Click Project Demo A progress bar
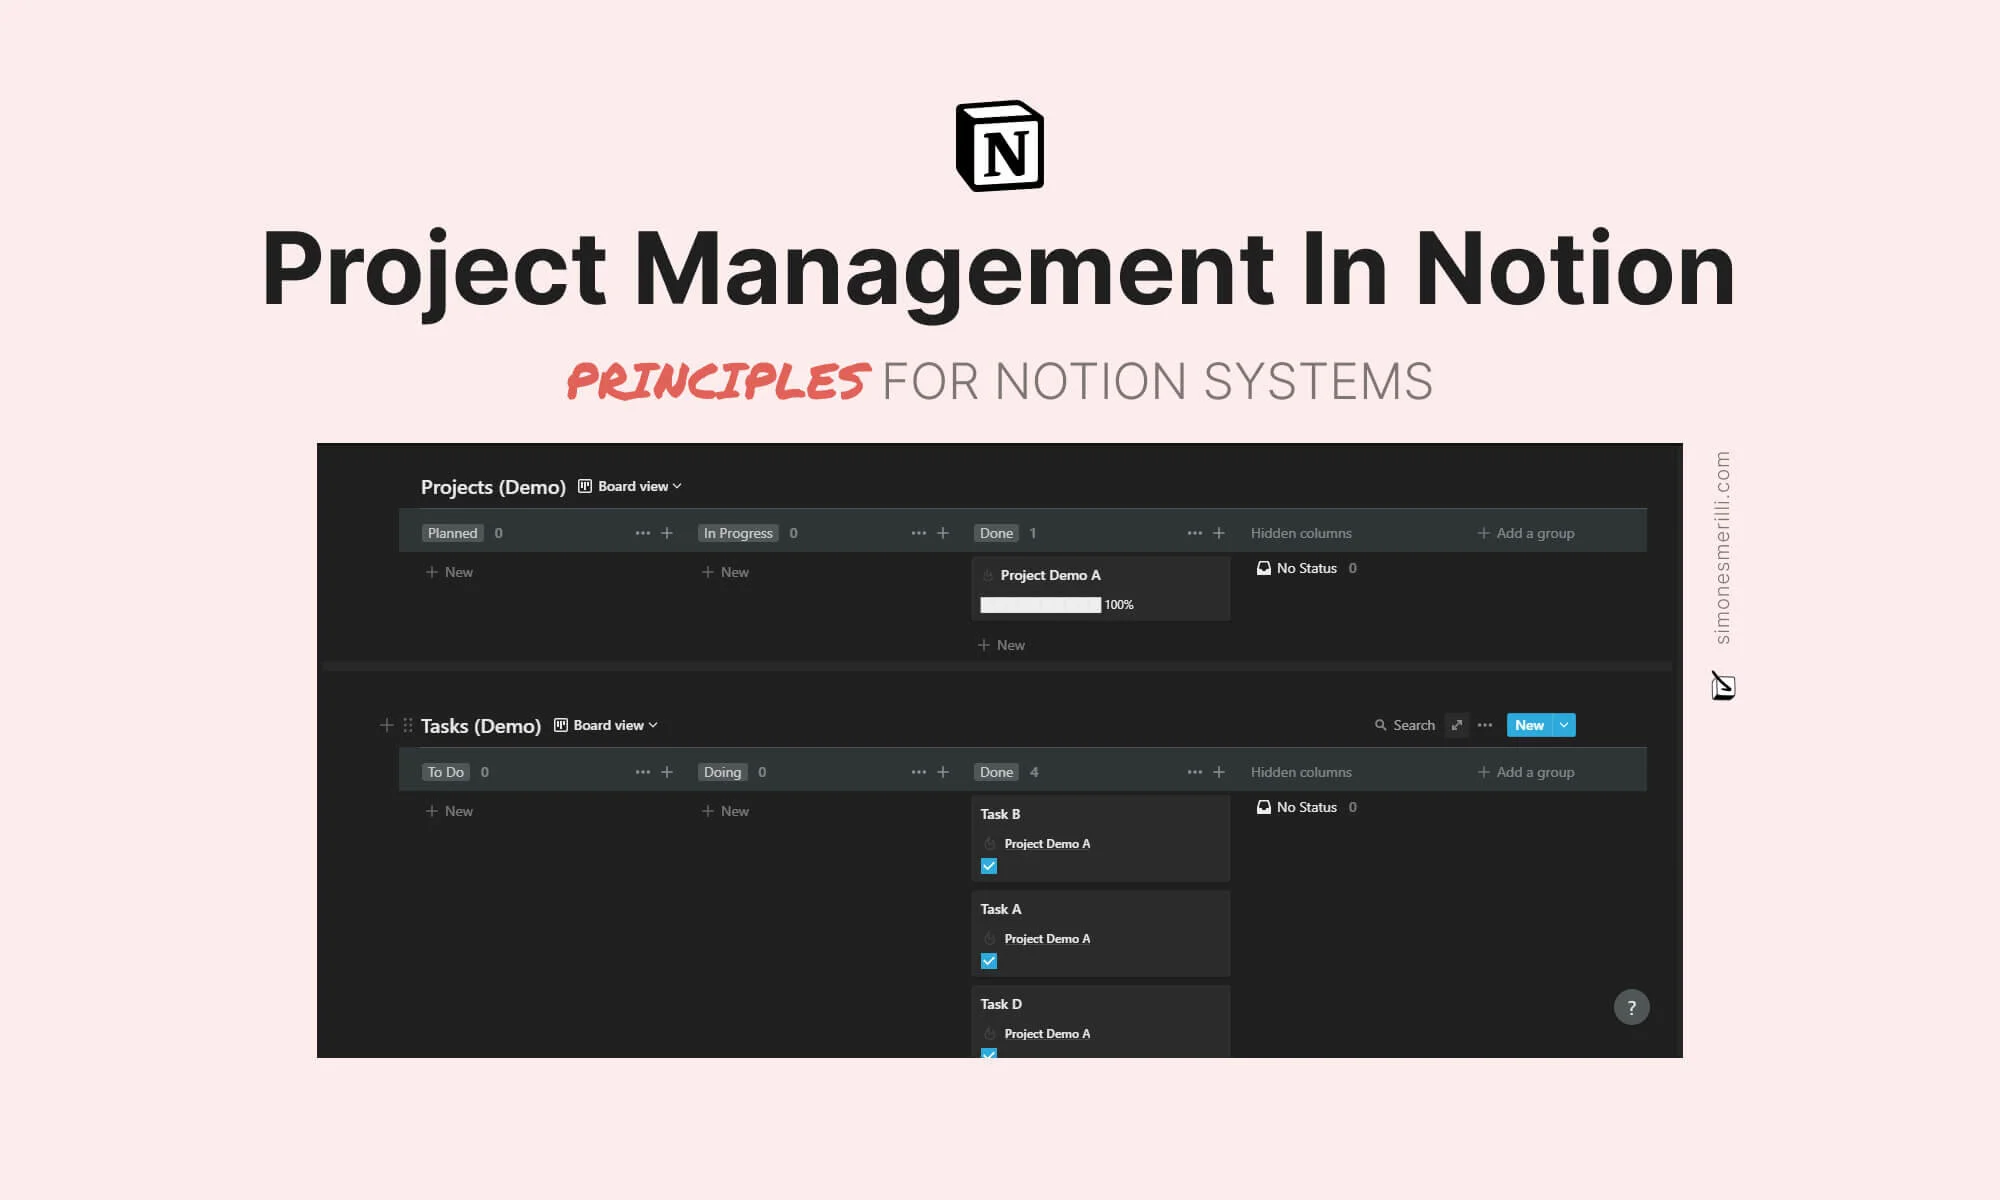The image size is (2000, 1200). click(x=1040, y=605)
